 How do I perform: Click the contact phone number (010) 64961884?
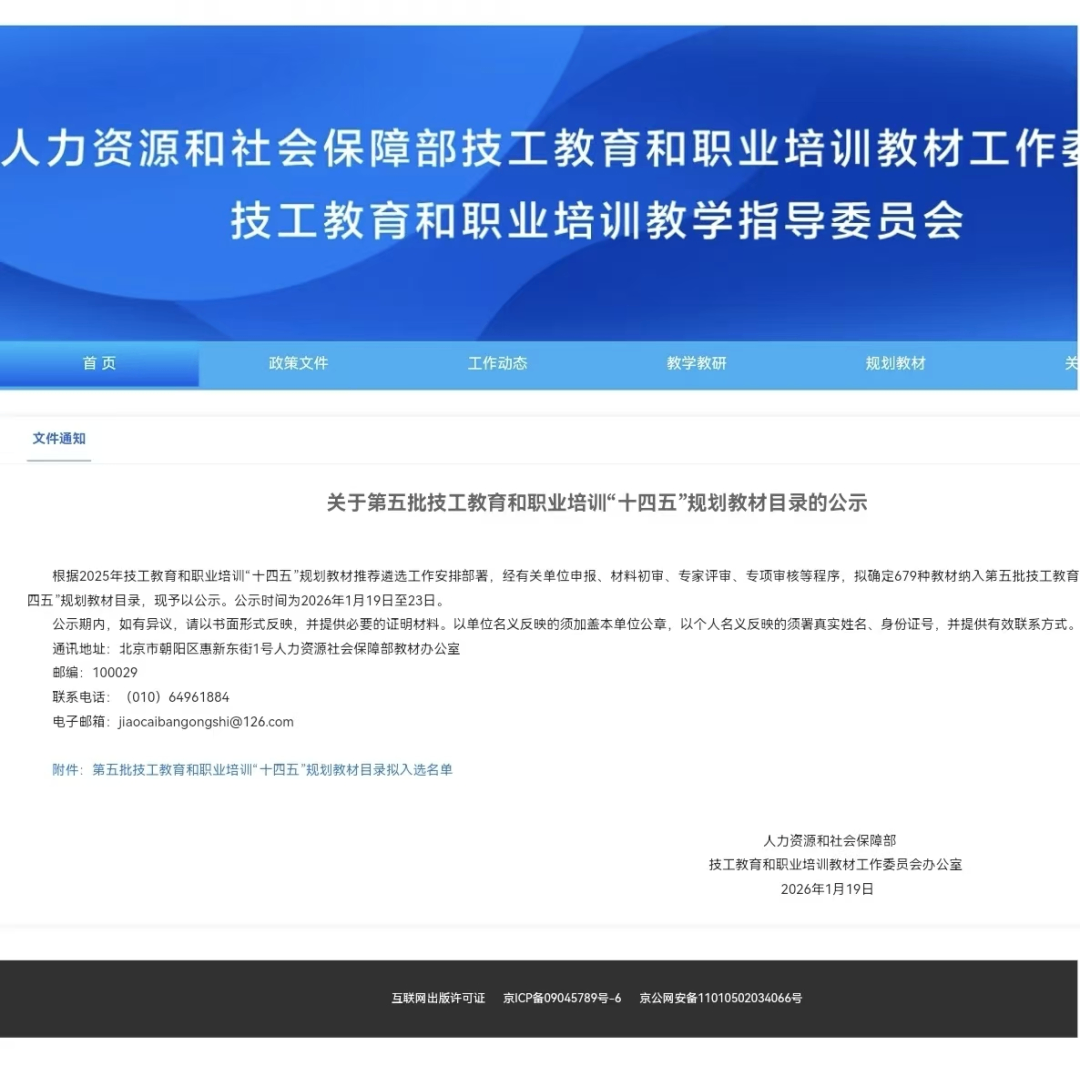pyautogui.click(x=176, y=697)
